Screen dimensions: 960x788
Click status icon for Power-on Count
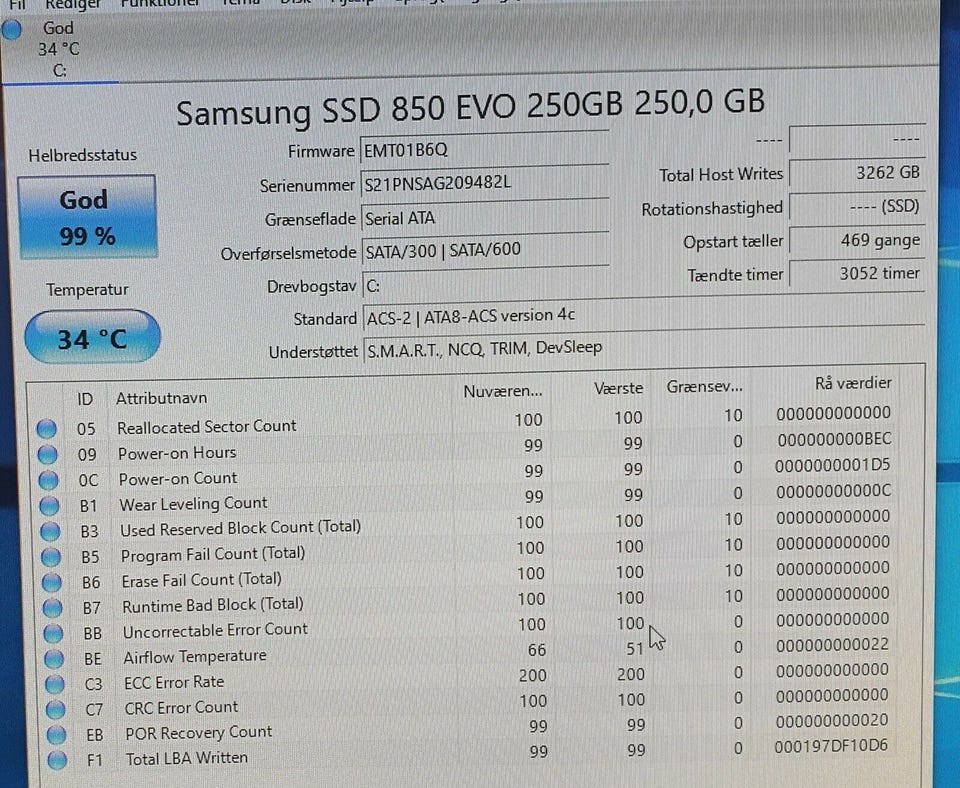[x=48, y=481]
